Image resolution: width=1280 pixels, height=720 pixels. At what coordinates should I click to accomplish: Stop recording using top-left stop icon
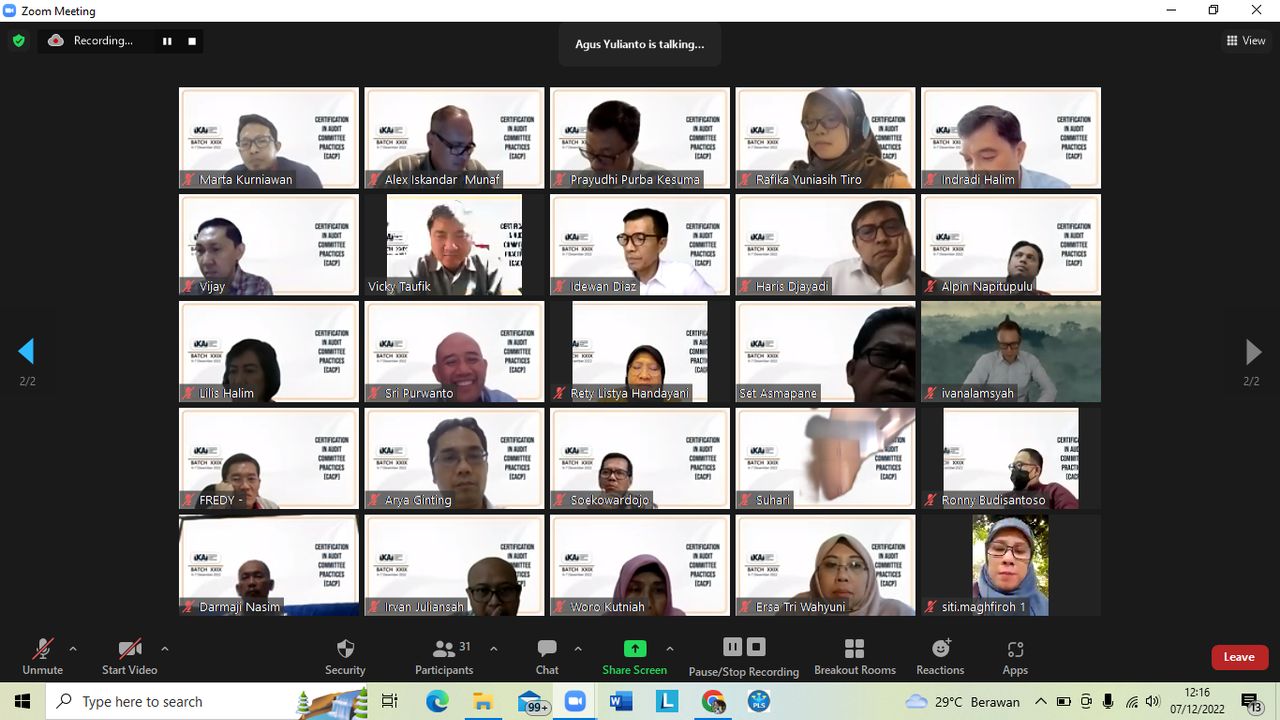click(192, 41)
